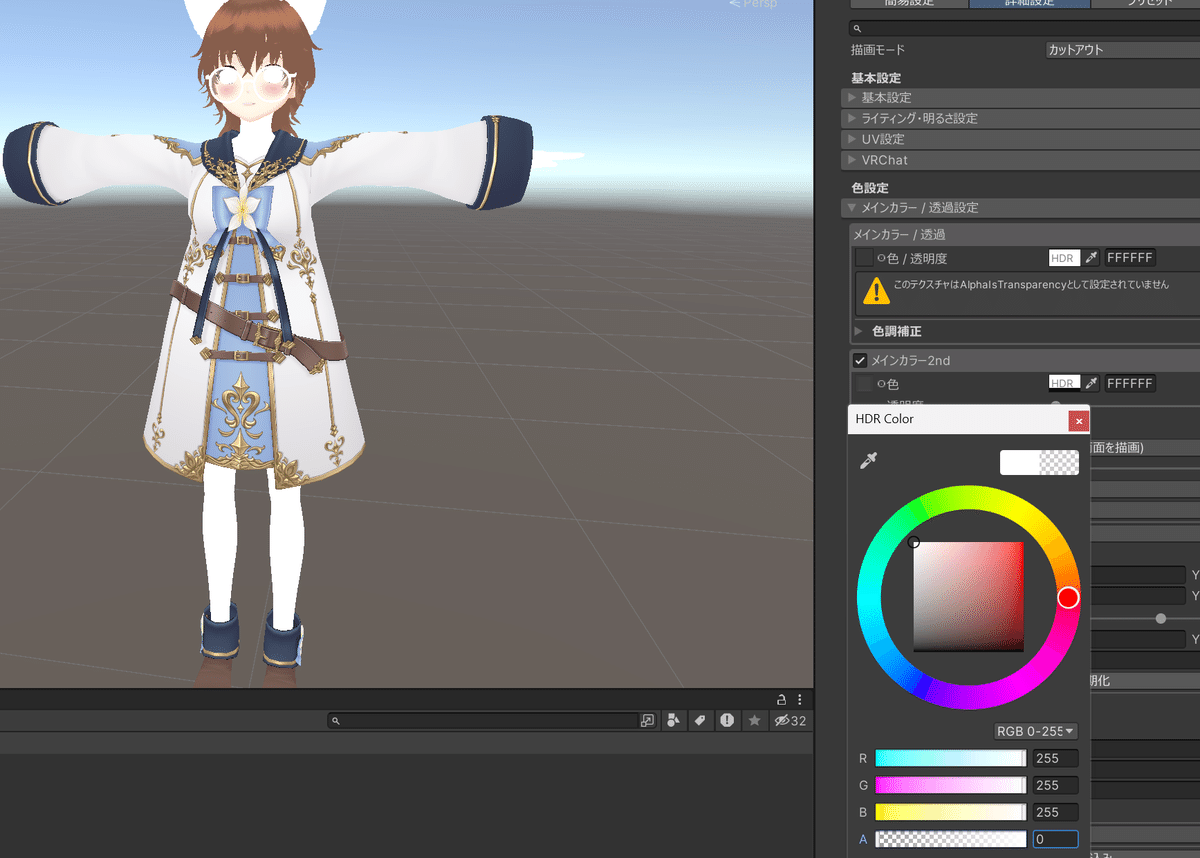Expand ライティング・明るさ設定 section
This screenshot has height=858, width=1200.
tap(1020, 118)
